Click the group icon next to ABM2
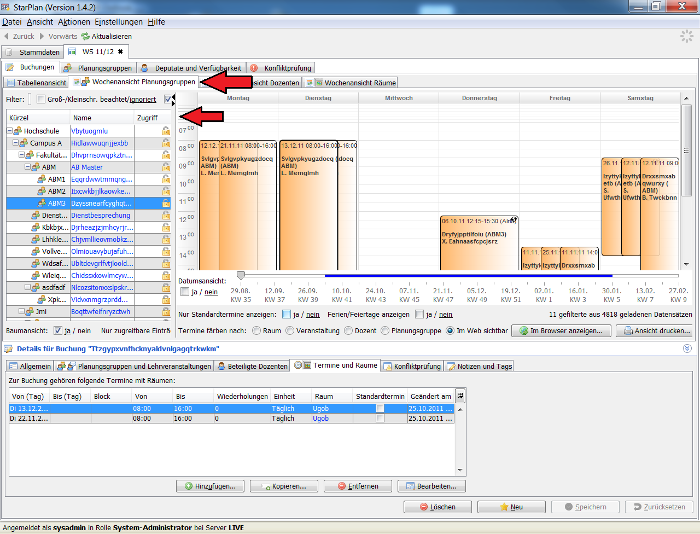Viewport: 700px width, 534px height. point(42,191)
